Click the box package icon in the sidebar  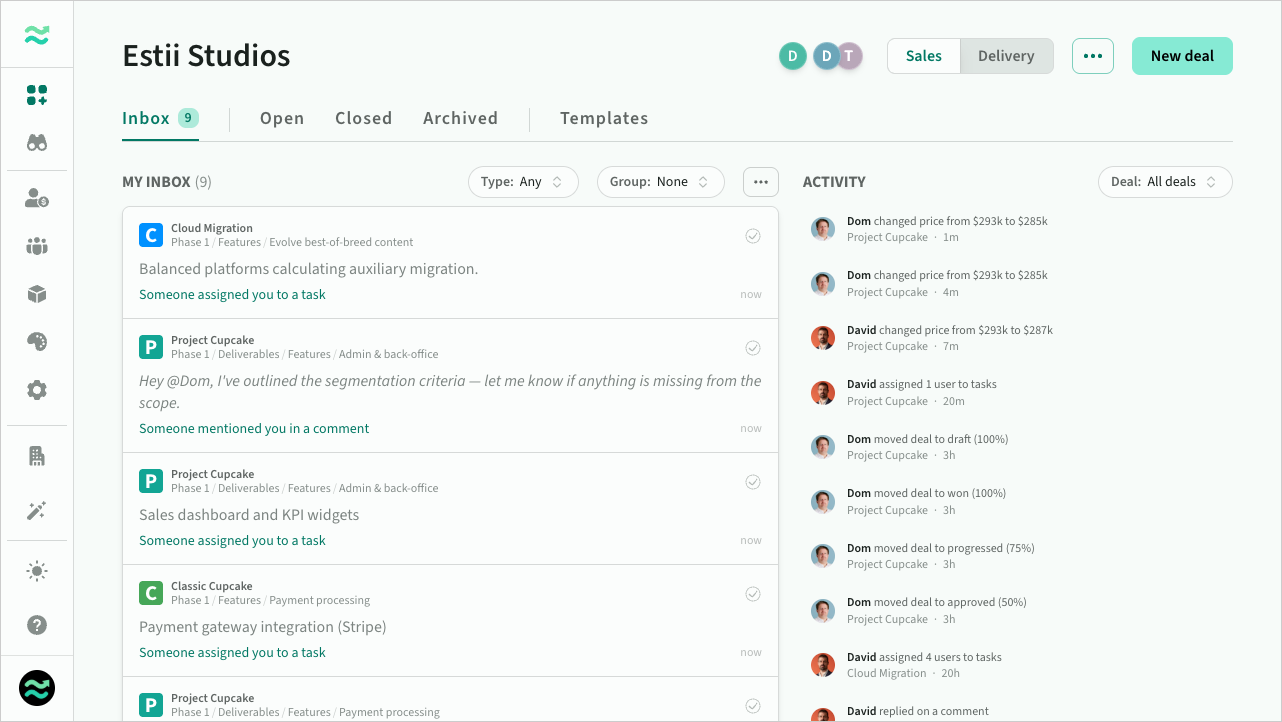coord(37,294)
